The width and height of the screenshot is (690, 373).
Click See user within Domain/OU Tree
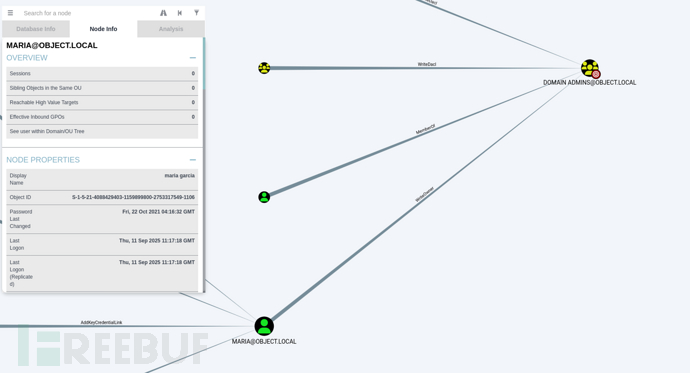pyautogui.click(x=102, y=132)
